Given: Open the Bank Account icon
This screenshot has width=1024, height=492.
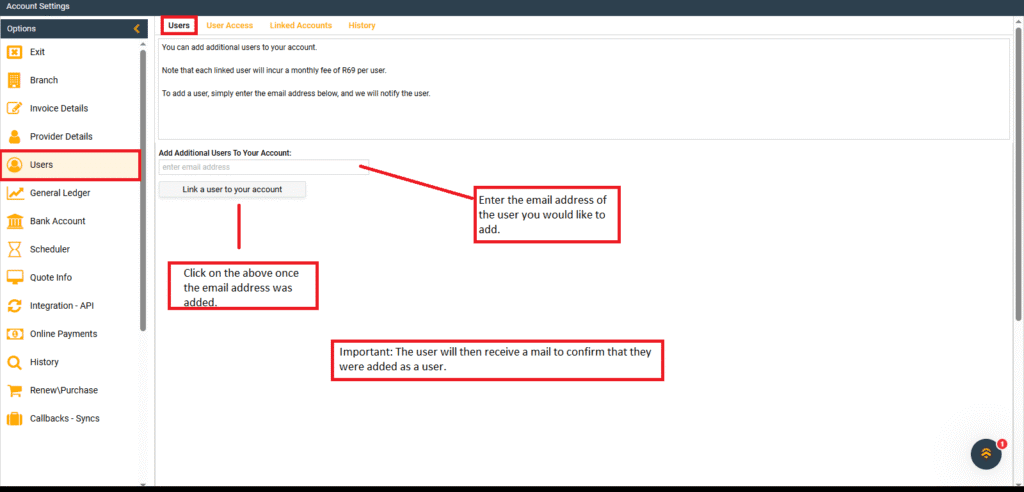Looking at the screenshot, I should click(15, 221).
